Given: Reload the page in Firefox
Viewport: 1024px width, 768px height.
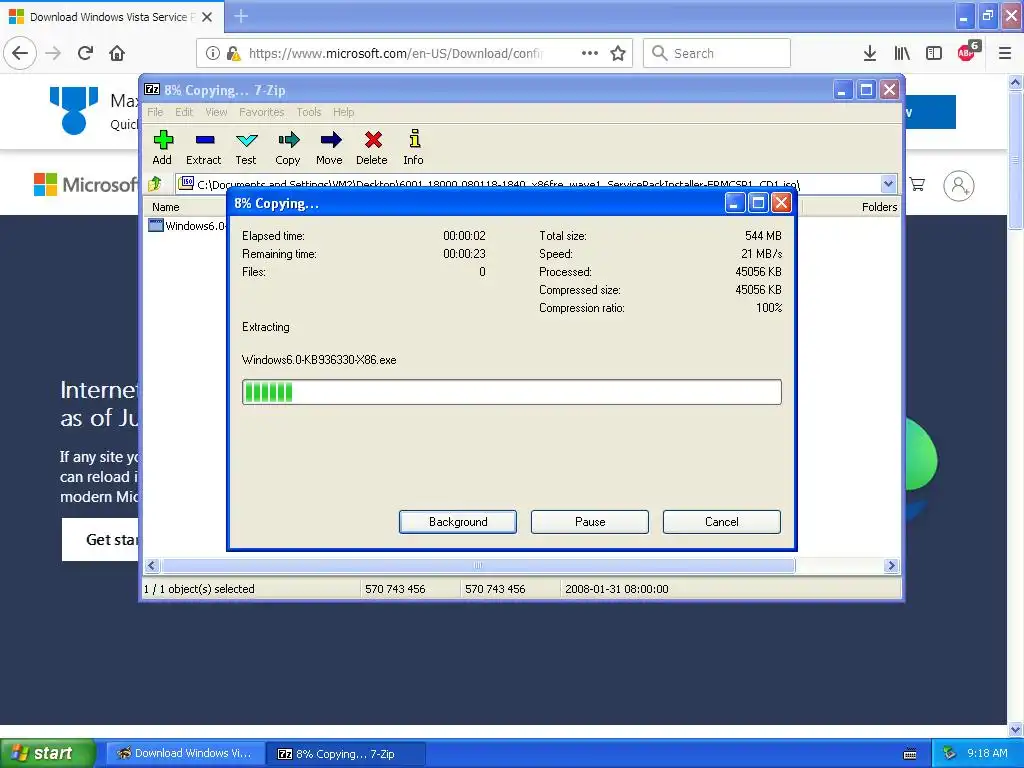Looking at the screenshot, I should [85, 54].
